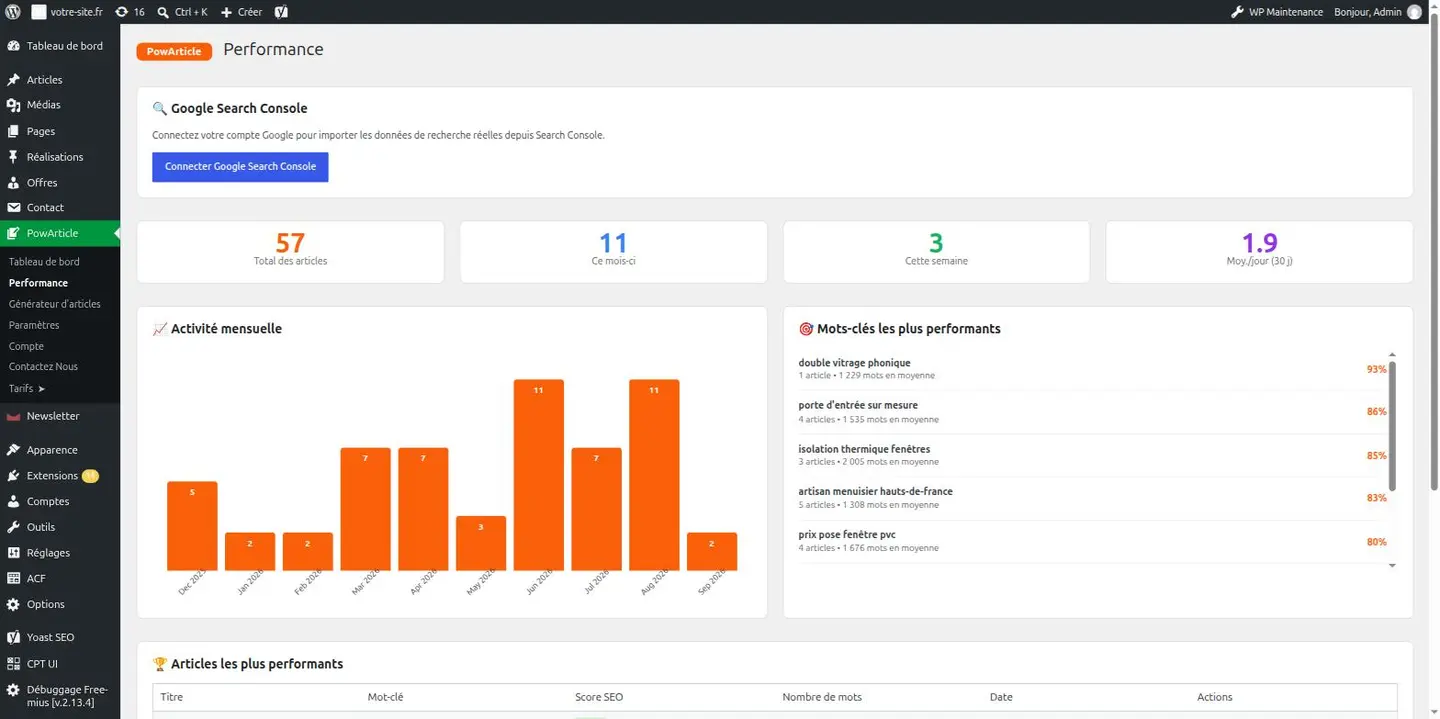The image size is (1440, 719).
Task: Click the Aug 2026 bar showing 11
Action: [654, 475]
